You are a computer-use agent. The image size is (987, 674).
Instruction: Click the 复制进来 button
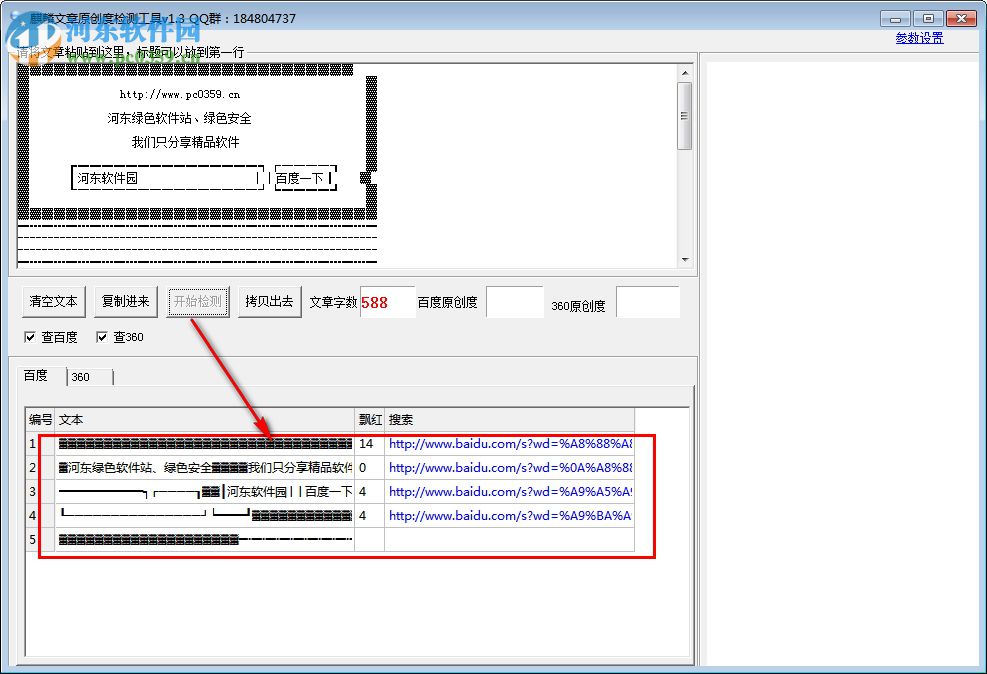pyautogui.click(x=125, y=302)
